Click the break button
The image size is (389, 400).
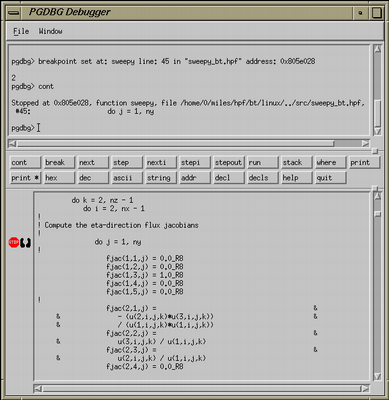click(x=59, y=163)
